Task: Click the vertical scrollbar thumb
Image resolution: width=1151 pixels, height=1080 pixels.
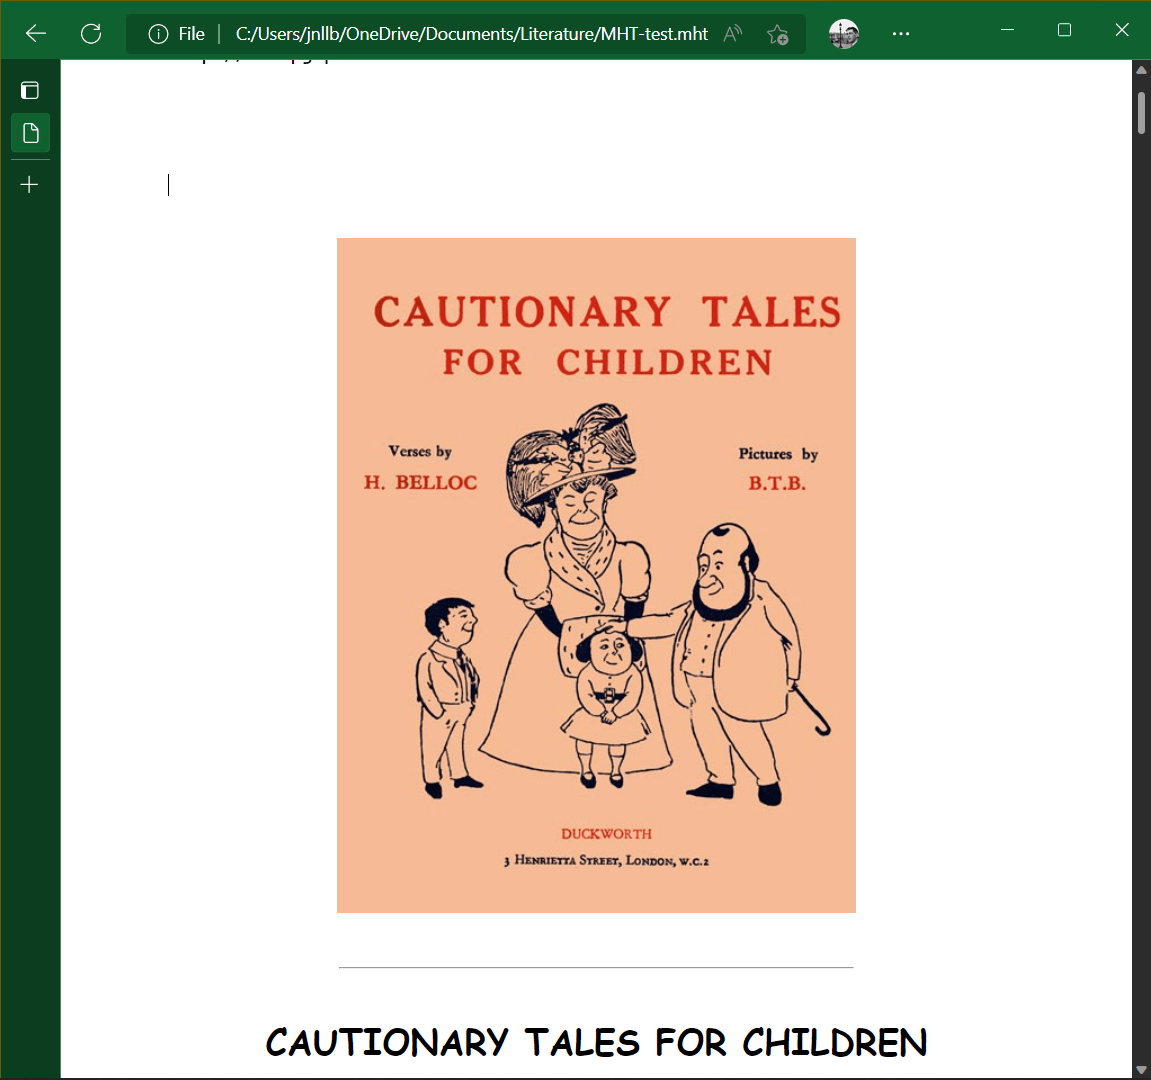Action: tap(1141, 112)
